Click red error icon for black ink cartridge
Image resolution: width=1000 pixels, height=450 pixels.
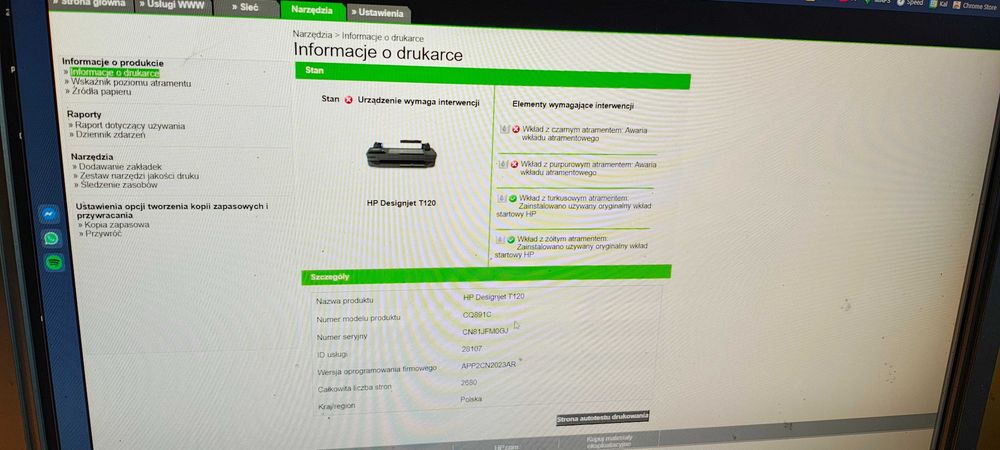click(515, 129)
